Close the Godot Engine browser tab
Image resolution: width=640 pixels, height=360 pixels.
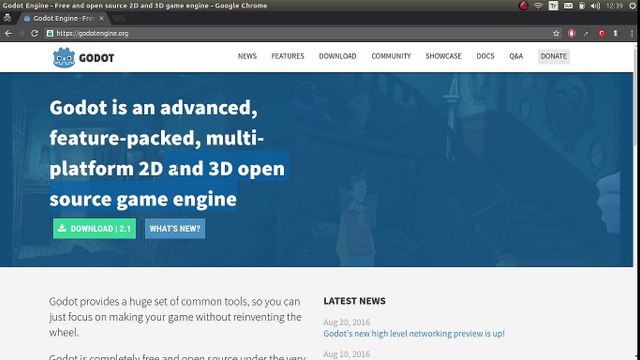click(x=101, y=18)
